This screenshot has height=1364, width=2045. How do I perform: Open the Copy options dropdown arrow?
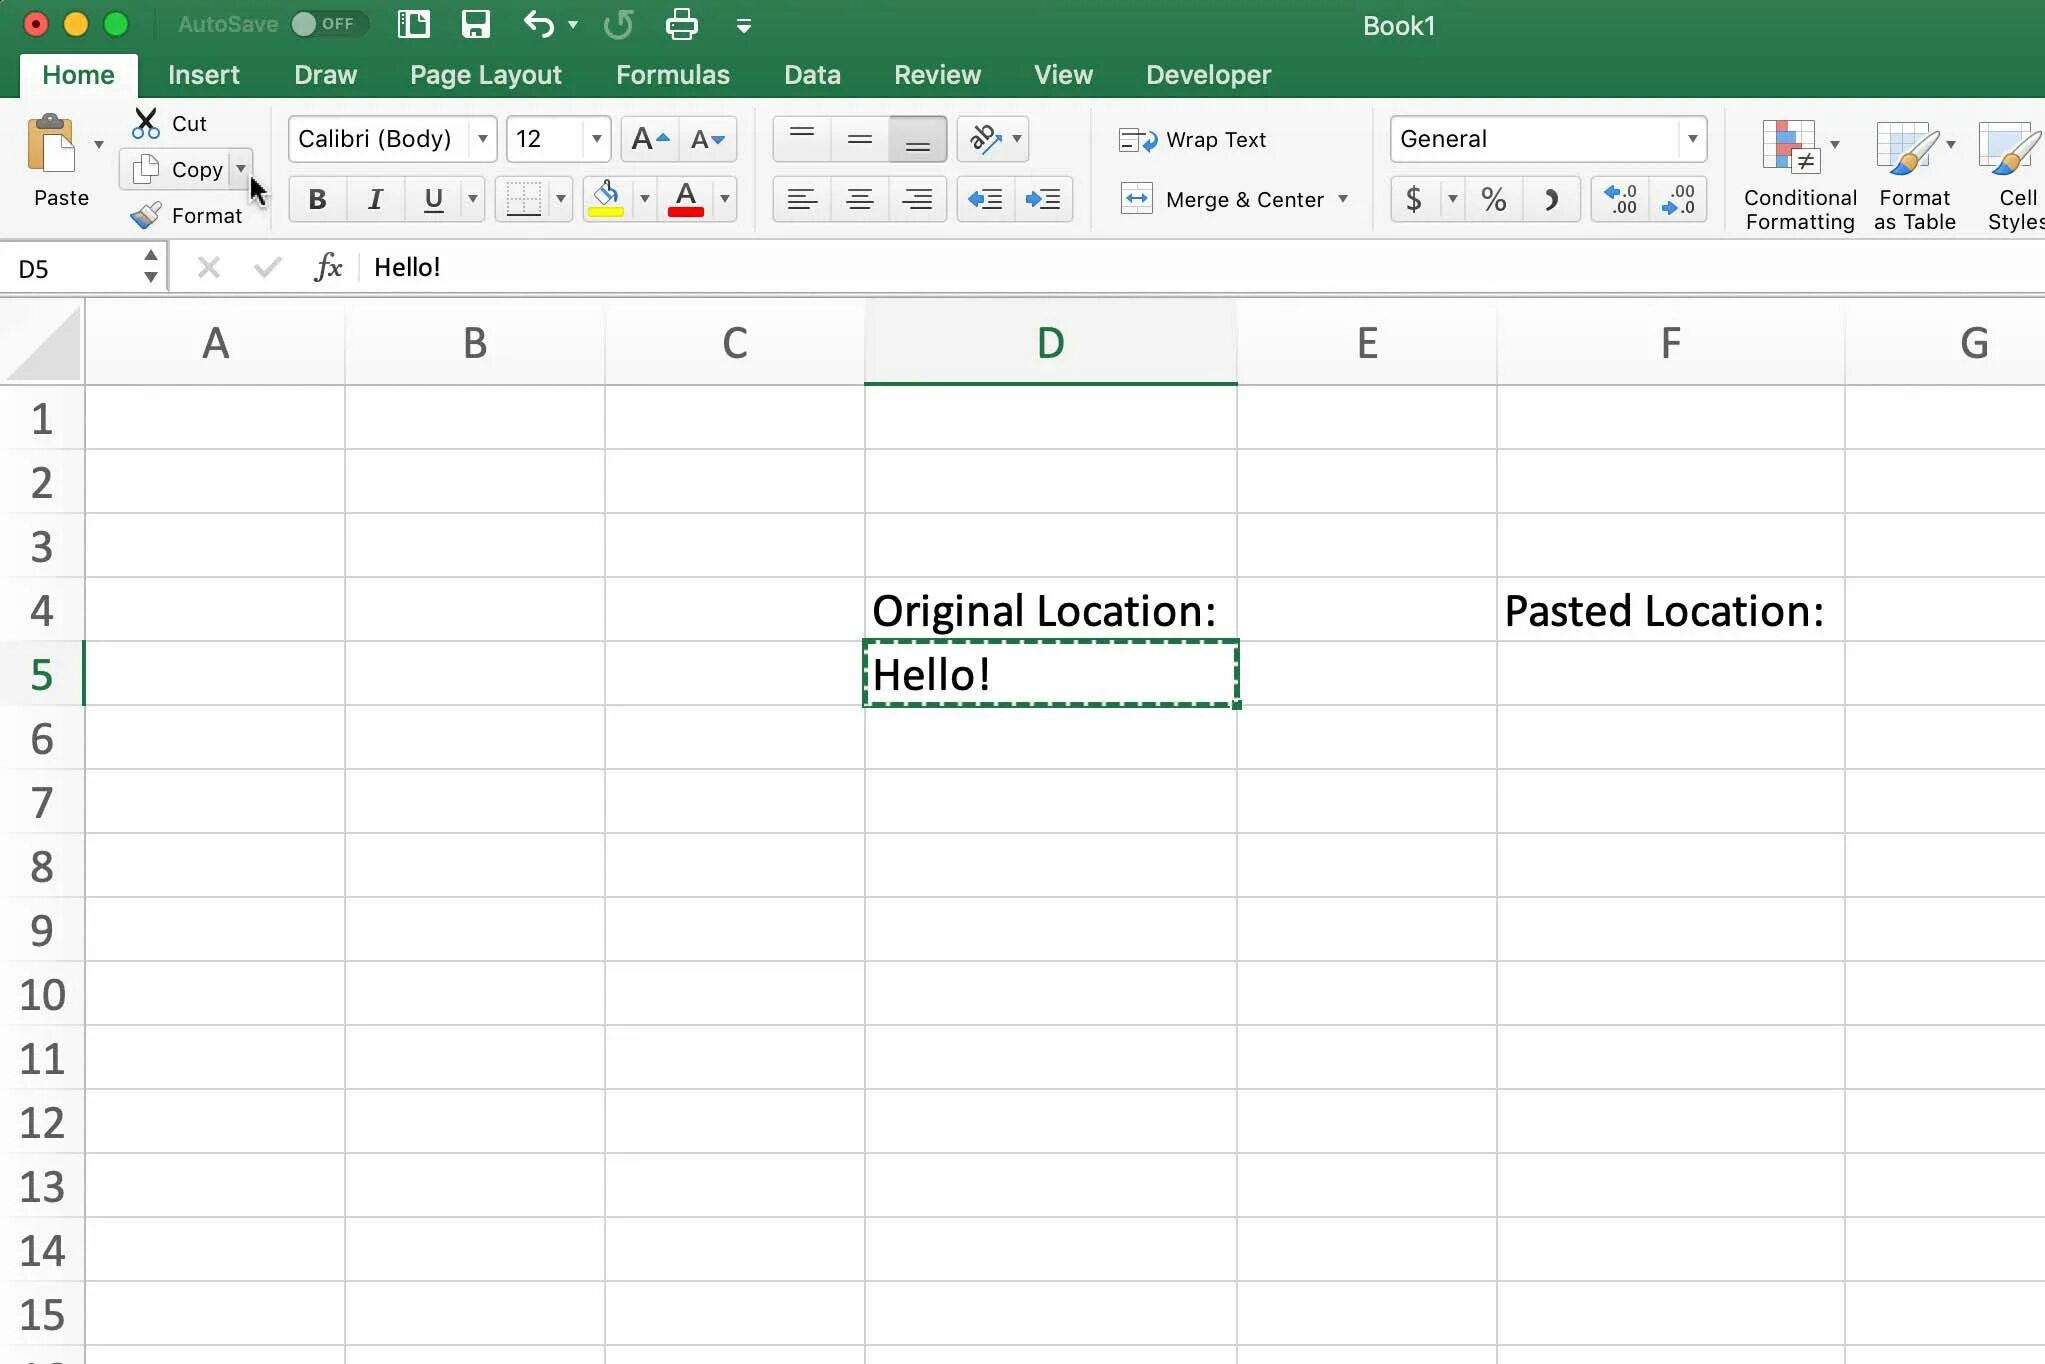(241, 168)
